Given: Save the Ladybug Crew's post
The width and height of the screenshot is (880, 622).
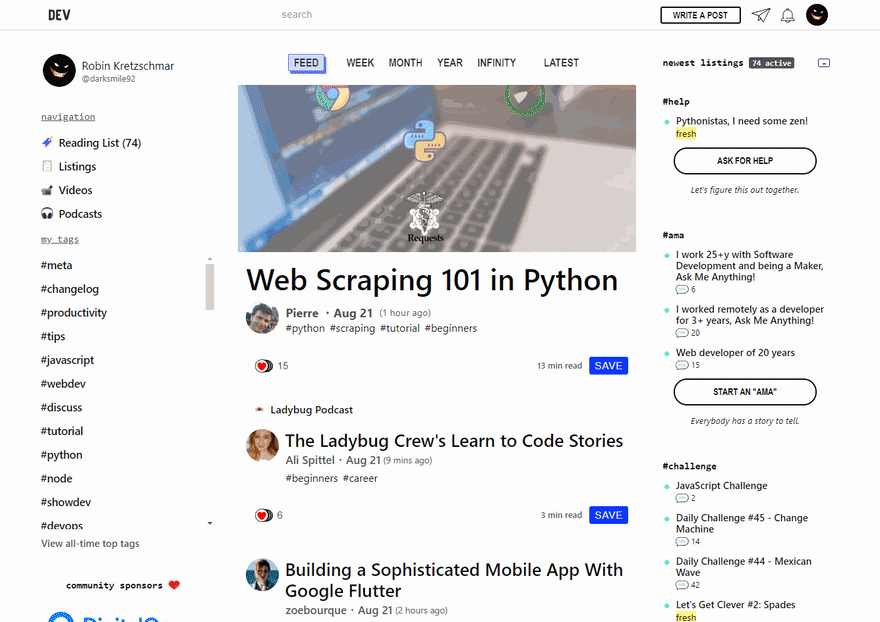Looking at the screenshot, I should [x=608, y=515].
